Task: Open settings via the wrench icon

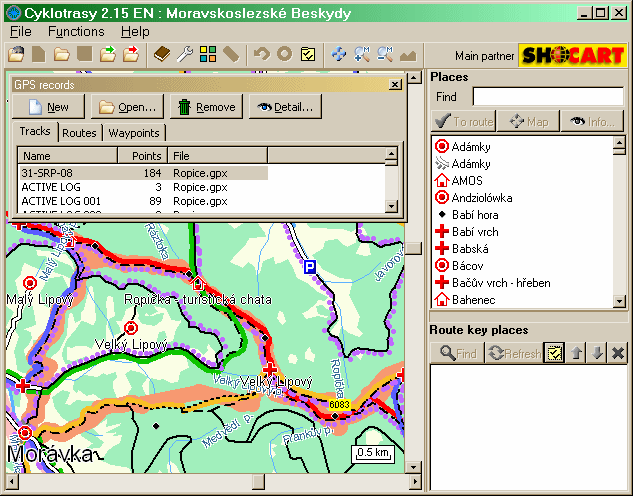Action: click(x=186, y=54)
